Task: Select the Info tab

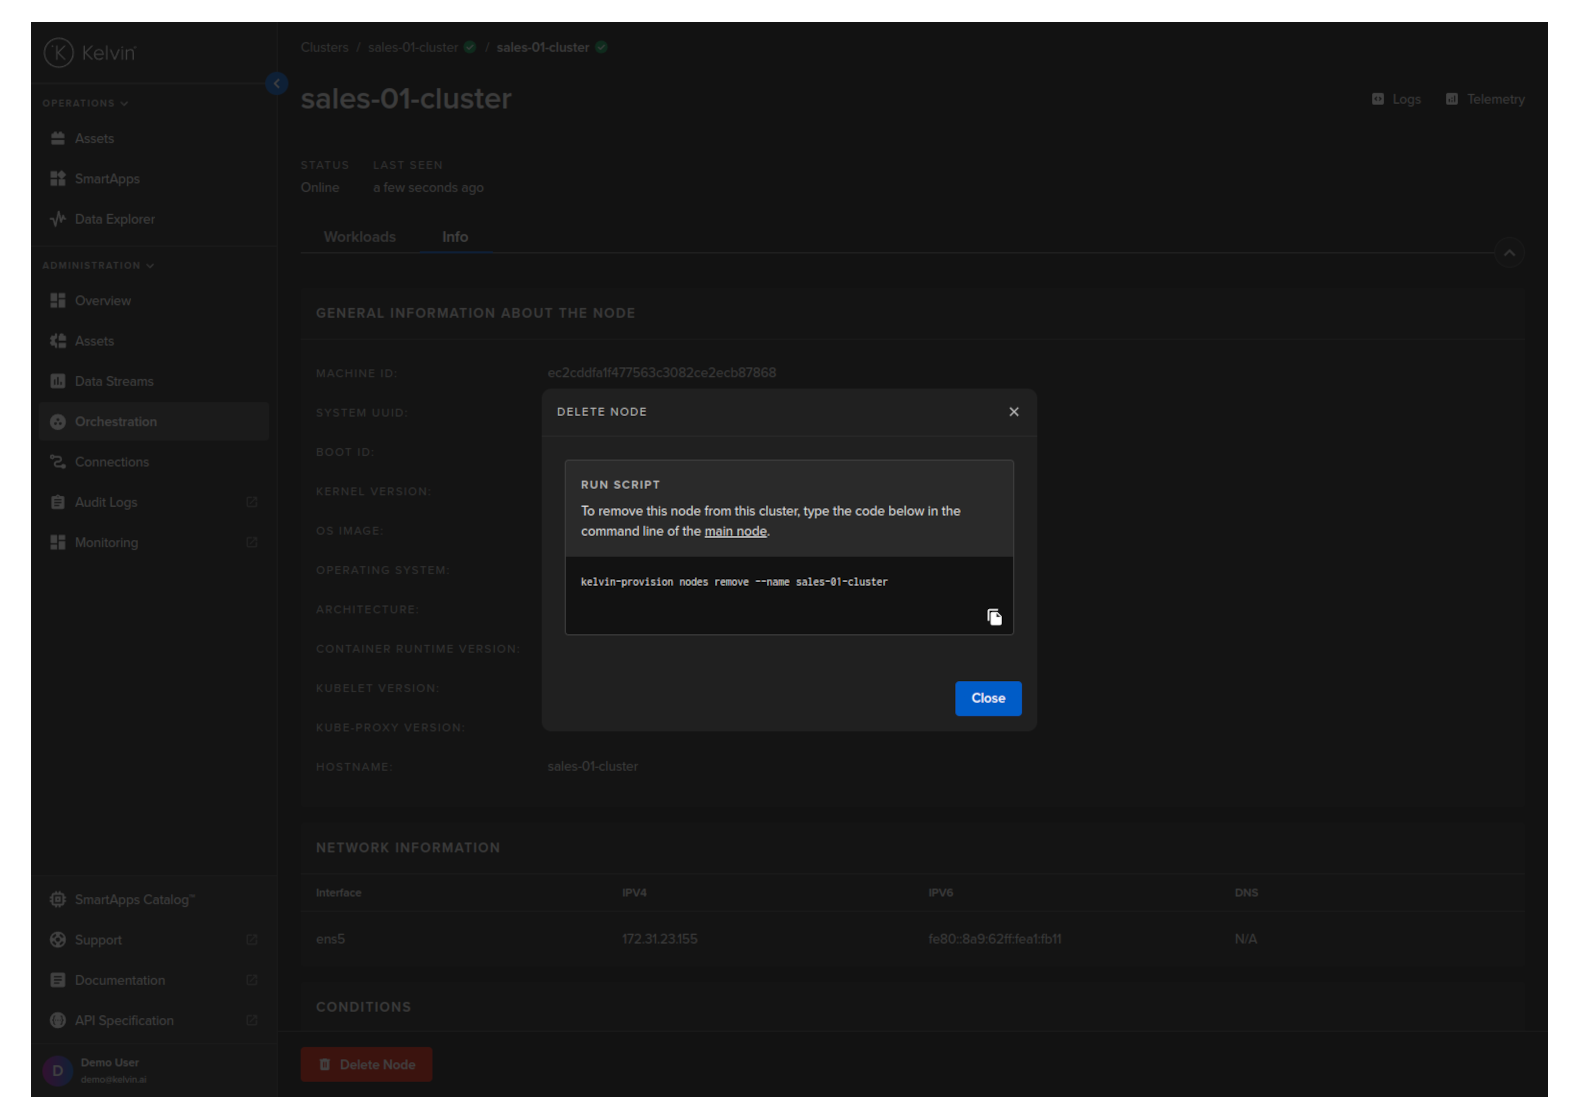Action: point(454,237)
